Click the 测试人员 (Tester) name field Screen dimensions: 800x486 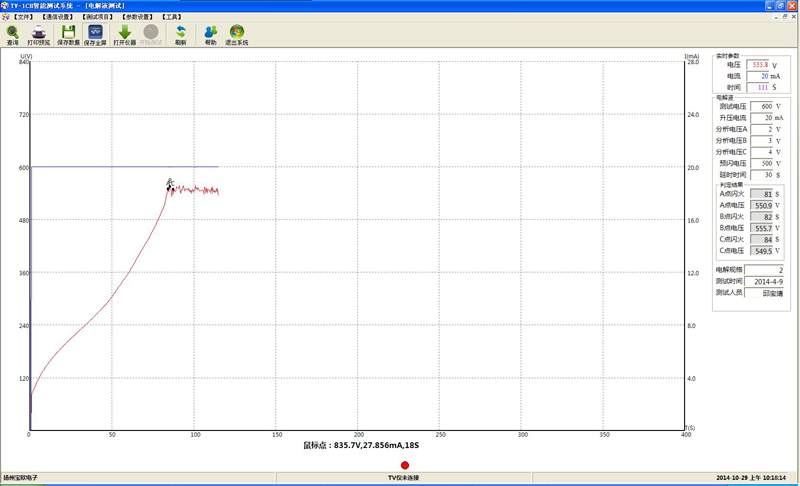point(766,293)
